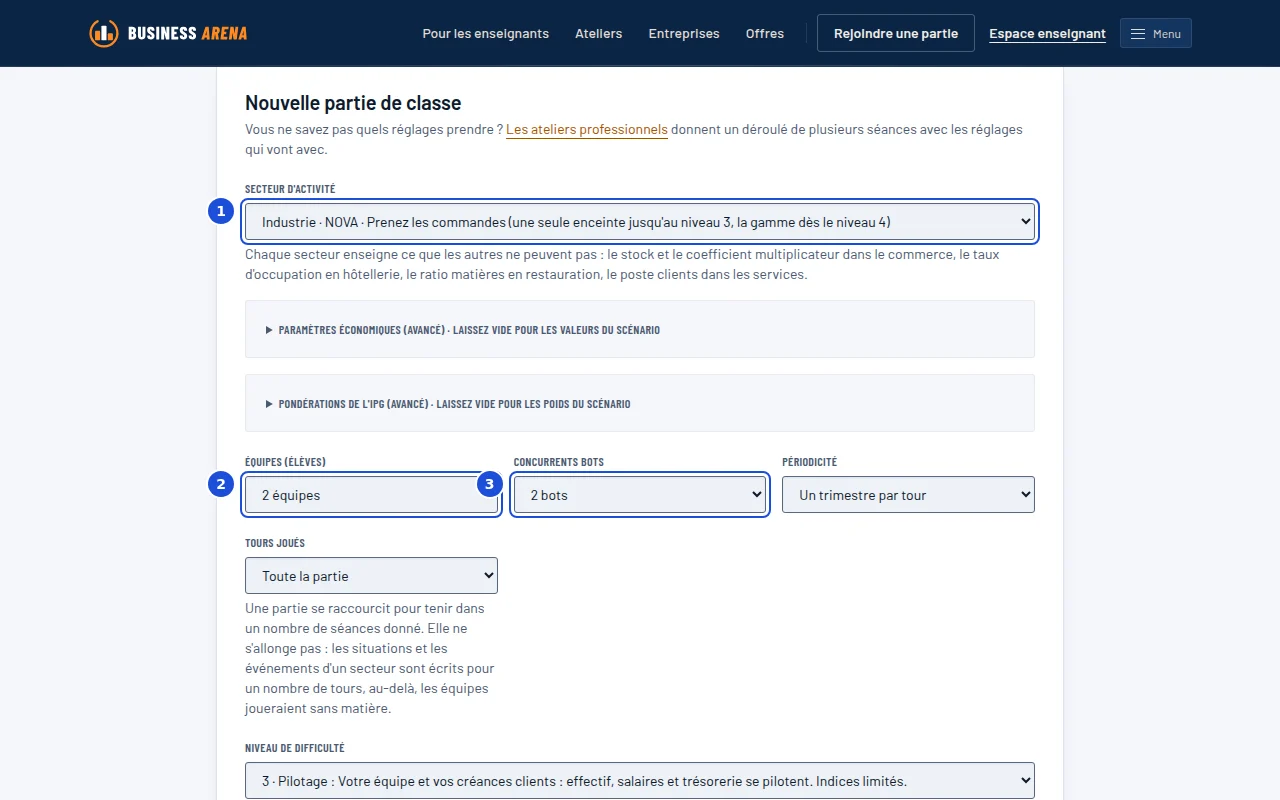Open Pour les enseignants nav item
1280x800 pixels.
[485, 33]
